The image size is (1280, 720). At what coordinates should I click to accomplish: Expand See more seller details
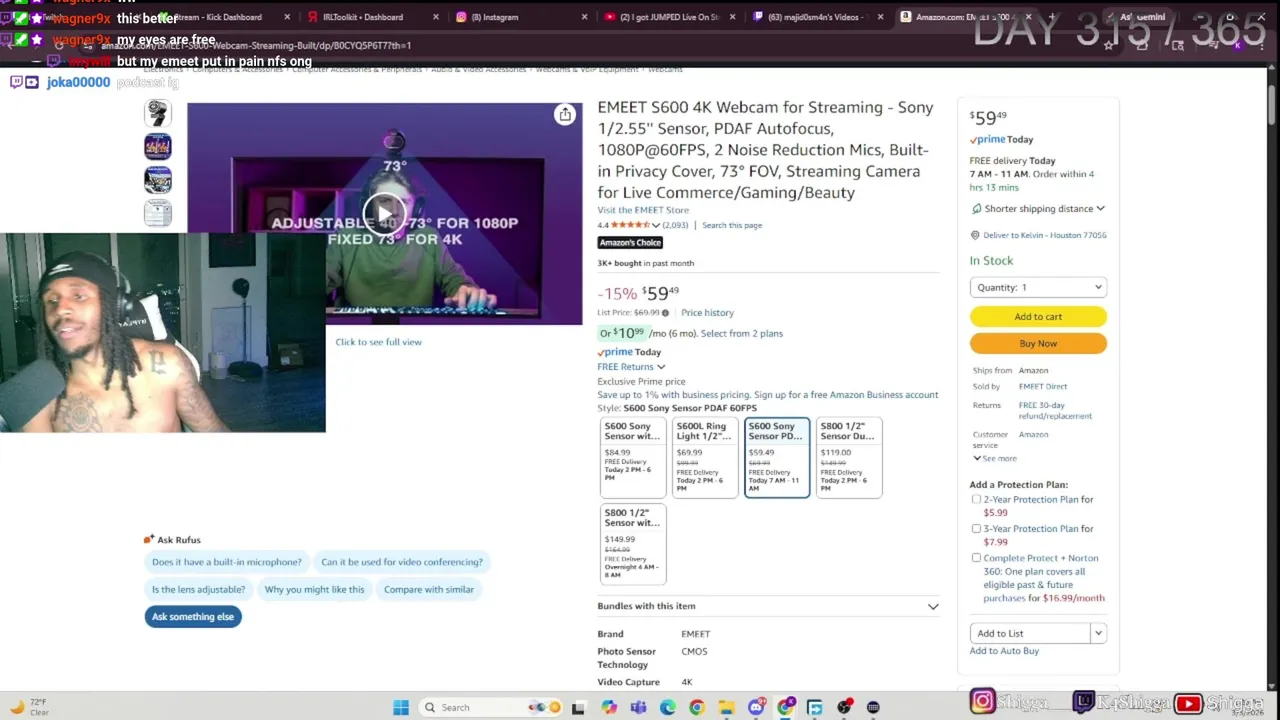click(x=994, y=458)
